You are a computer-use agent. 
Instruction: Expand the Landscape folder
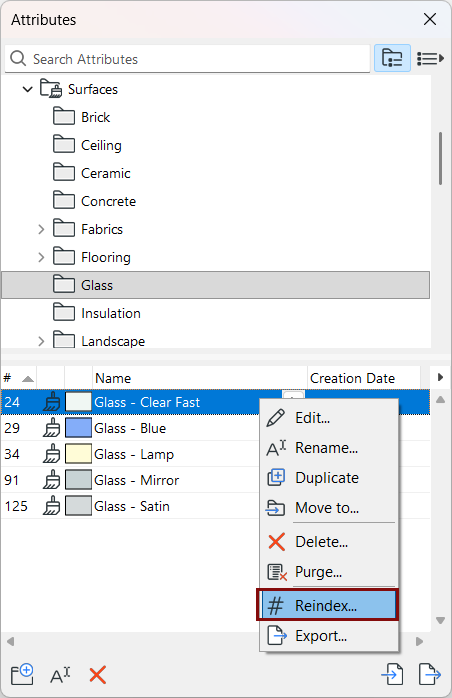[41, 341]
